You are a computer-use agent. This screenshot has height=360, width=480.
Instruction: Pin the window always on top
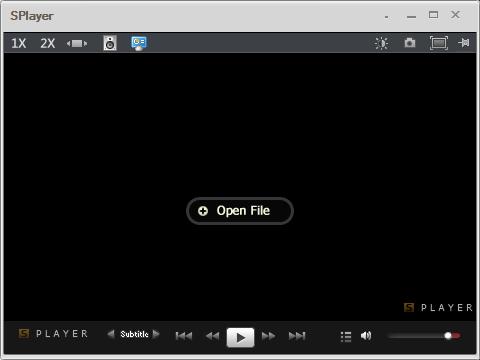pos(464,43)
